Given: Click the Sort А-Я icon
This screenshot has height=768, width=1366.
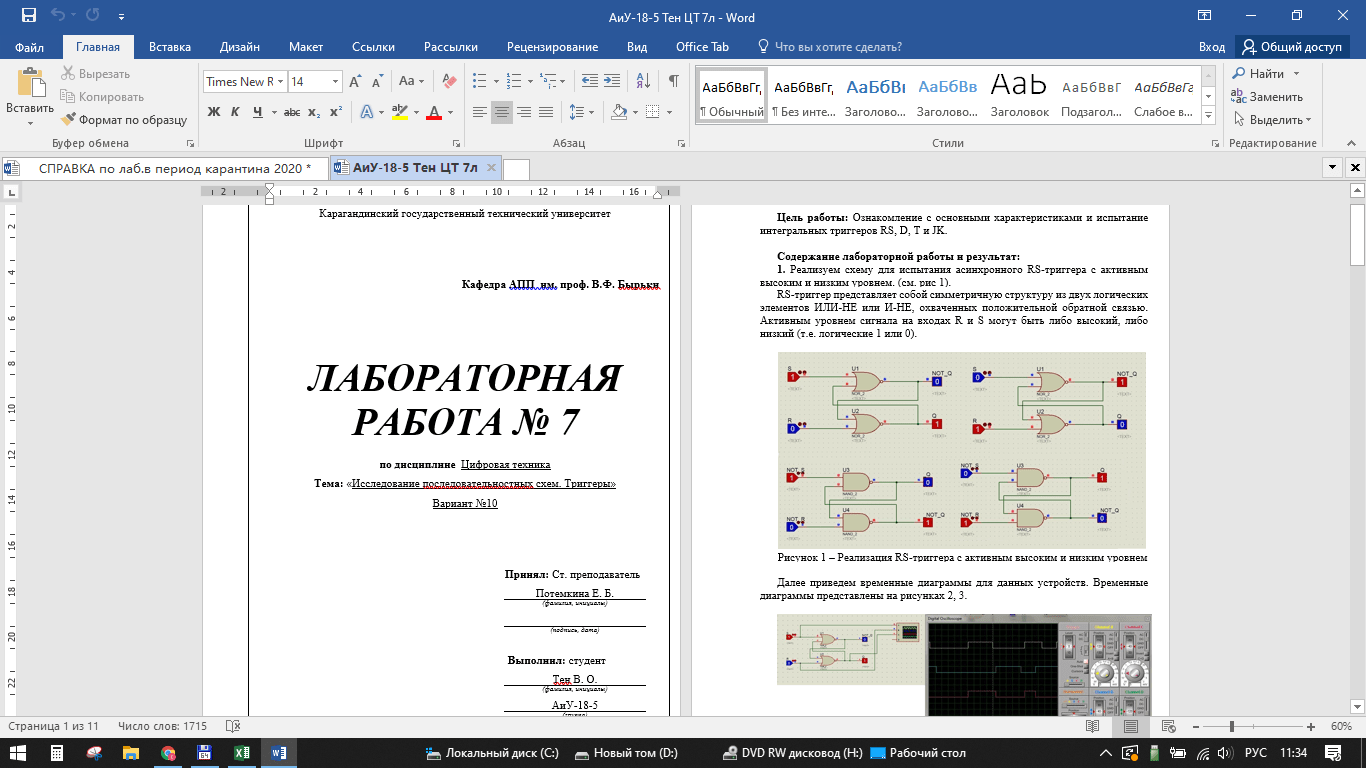Looking at the screenshot, I should point(642,82).
